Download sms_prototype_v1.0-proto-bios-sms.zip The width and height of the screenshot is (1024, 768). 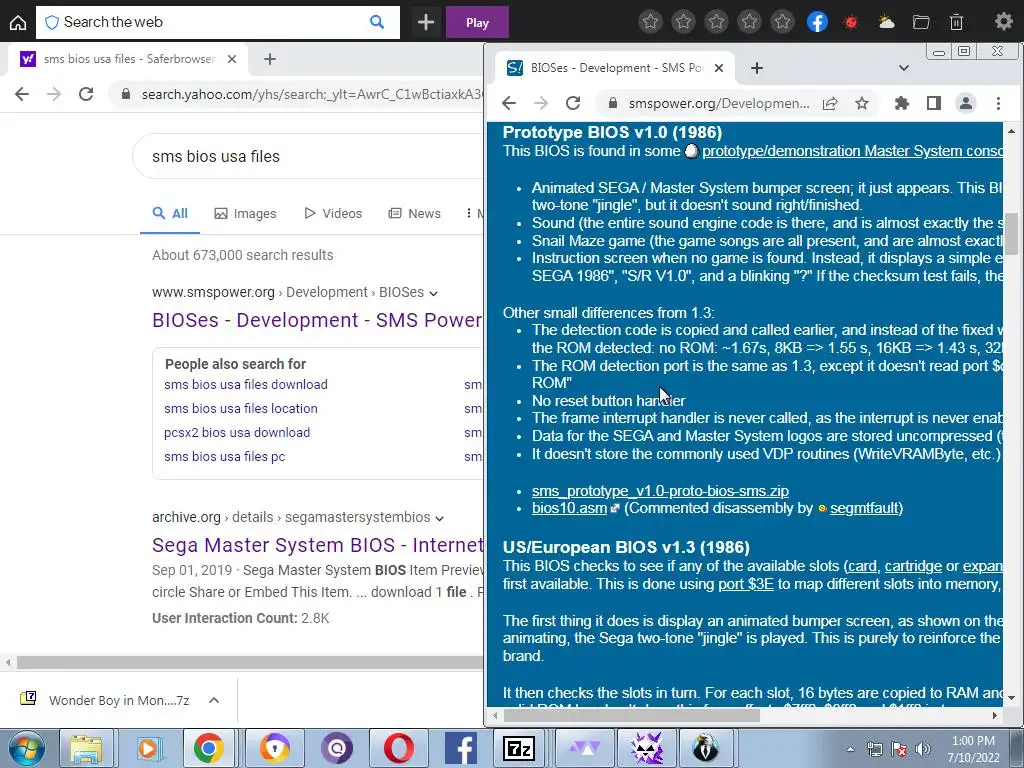(660, 491)
